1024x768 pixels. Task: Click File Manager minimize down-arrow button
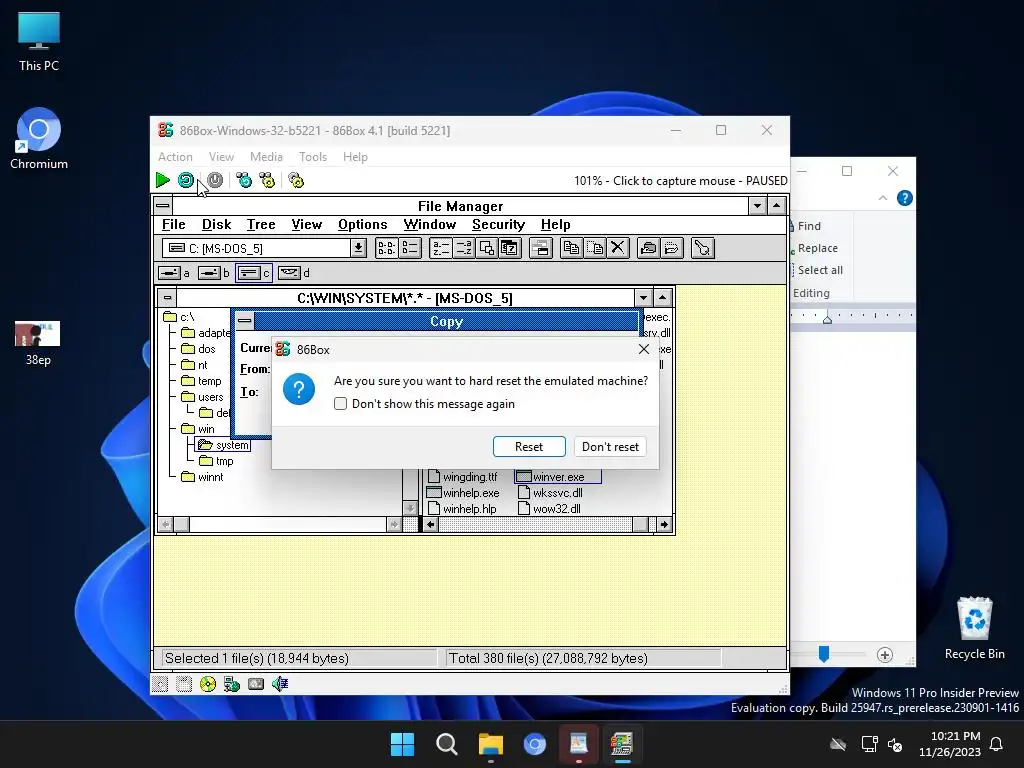click(757, 206)
